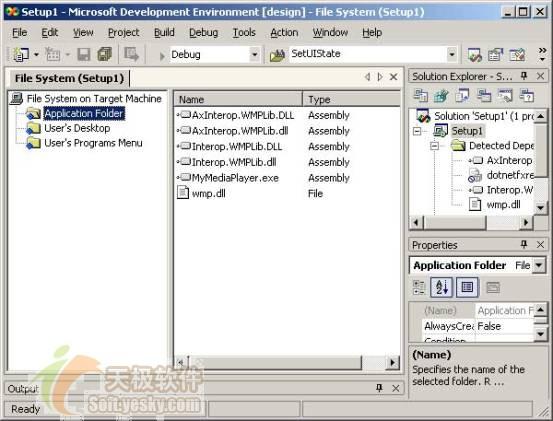The image size is (553, 421).
Task: Click the previous tab arrow in the document bar
Action: pos(367,77)
